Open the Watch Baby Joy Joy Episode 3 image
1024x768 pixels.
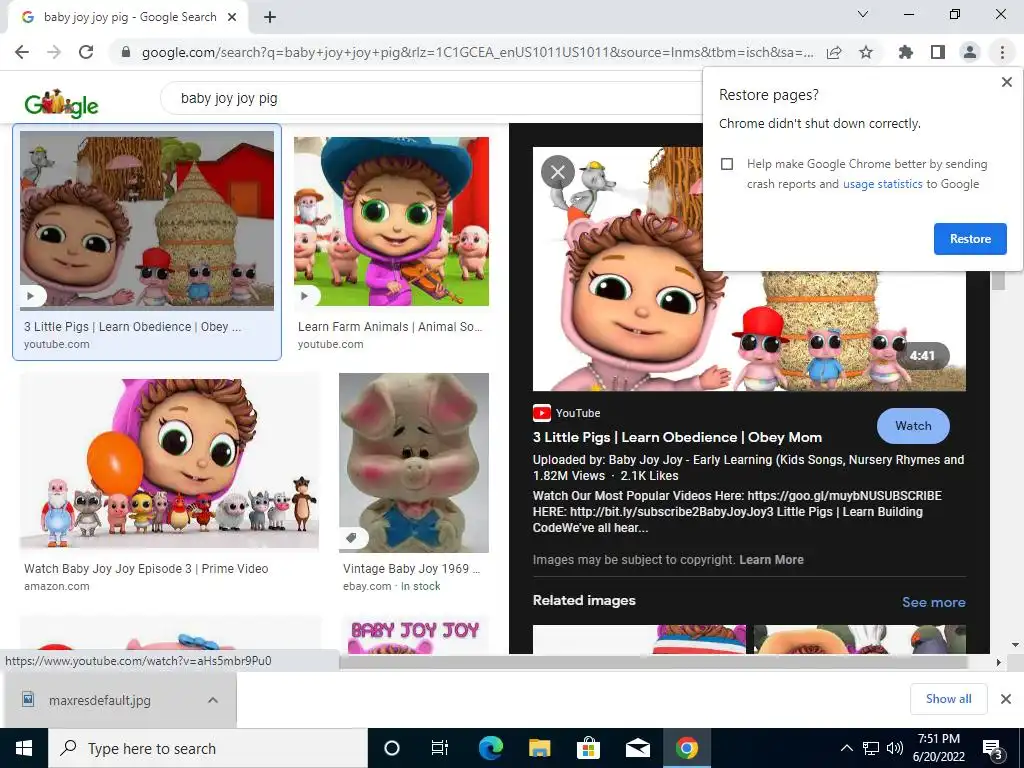[169, 461]
